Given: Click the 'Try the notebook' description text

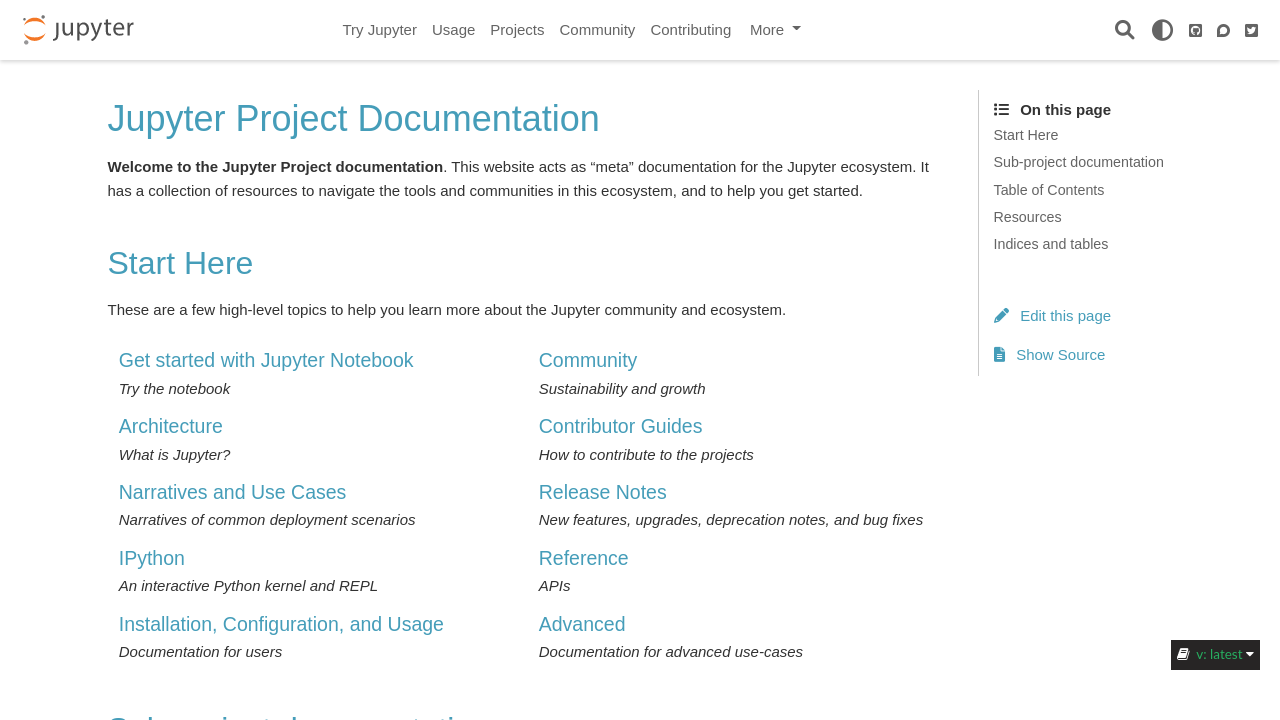Looking at the screenshot, I should tap(174, 389).
